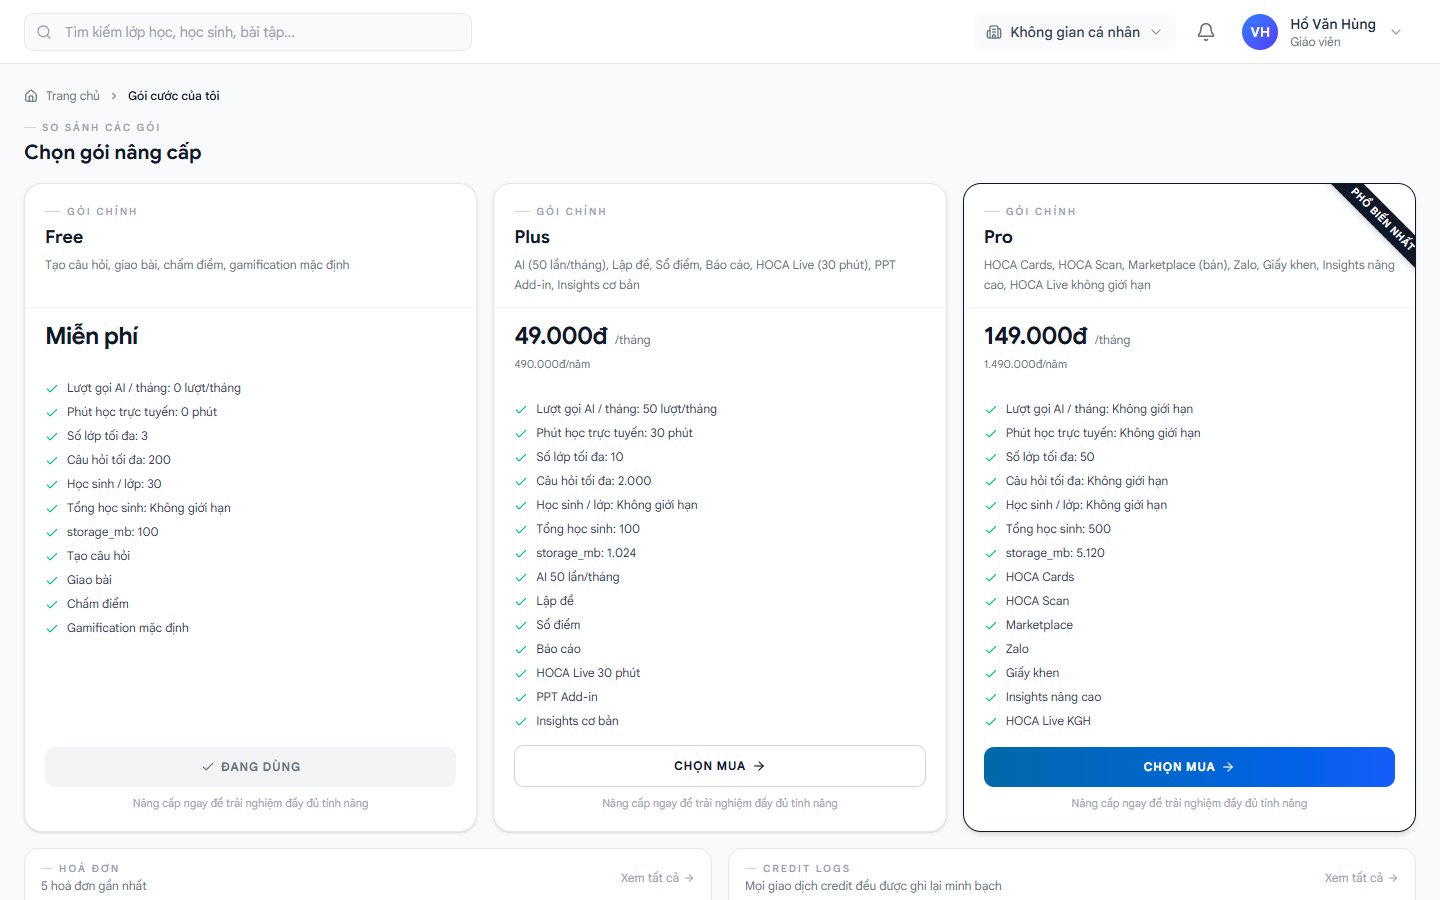The image size is (1440, 900).
Task: Click the 1.490.000đ/năm yearly price
Action: [x=1025, y=364]
